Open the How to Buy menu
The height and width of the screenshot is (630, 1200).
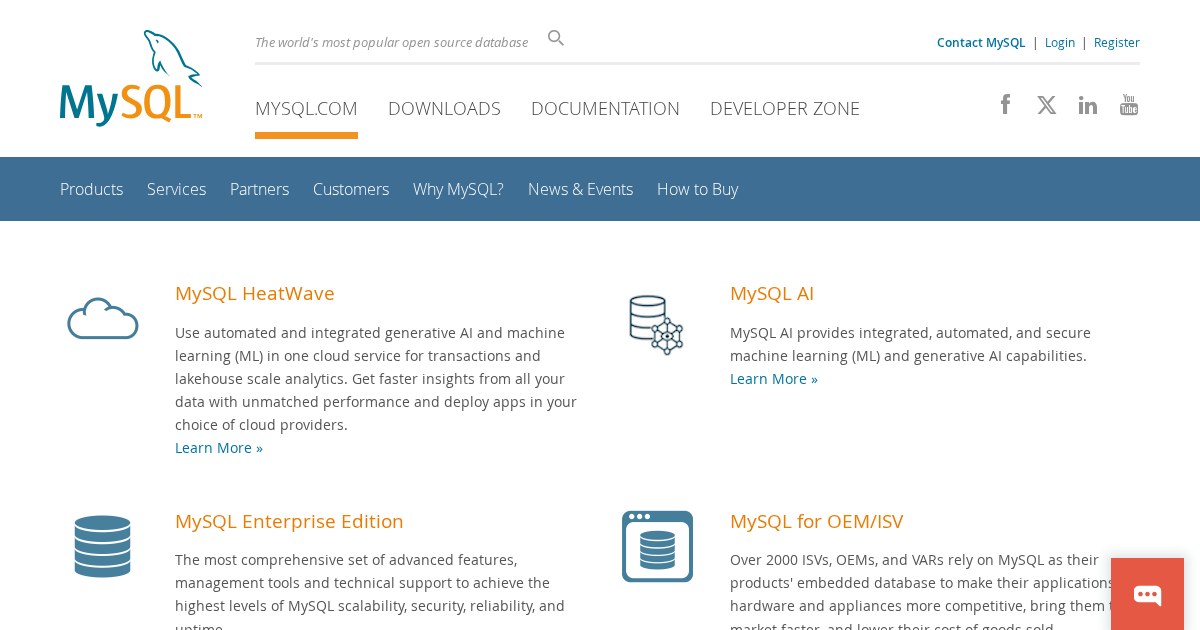click(697, 189)
